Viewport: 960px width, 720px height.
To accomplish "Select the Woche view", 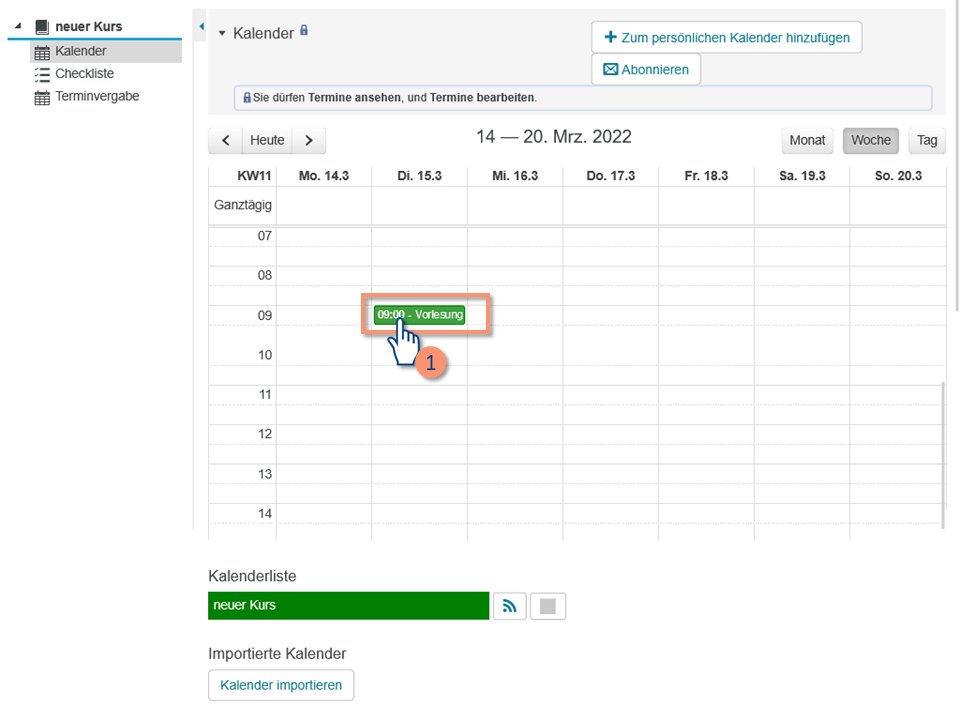I will [870, 140].
